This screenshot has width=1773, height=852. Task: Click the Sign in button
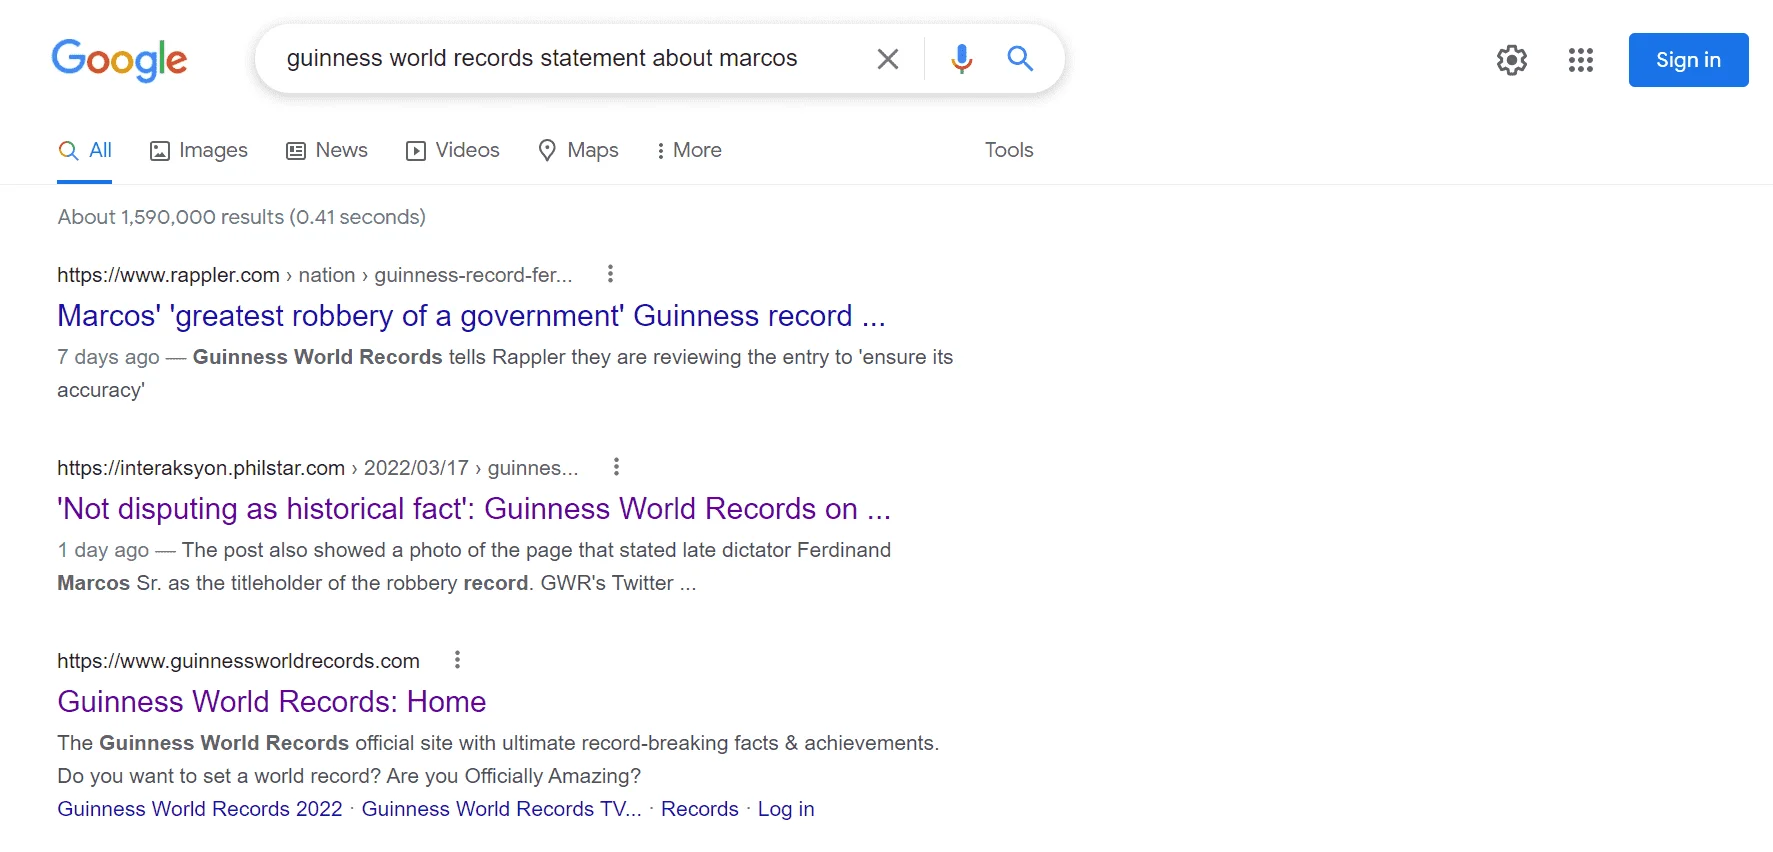(1688, 60)
